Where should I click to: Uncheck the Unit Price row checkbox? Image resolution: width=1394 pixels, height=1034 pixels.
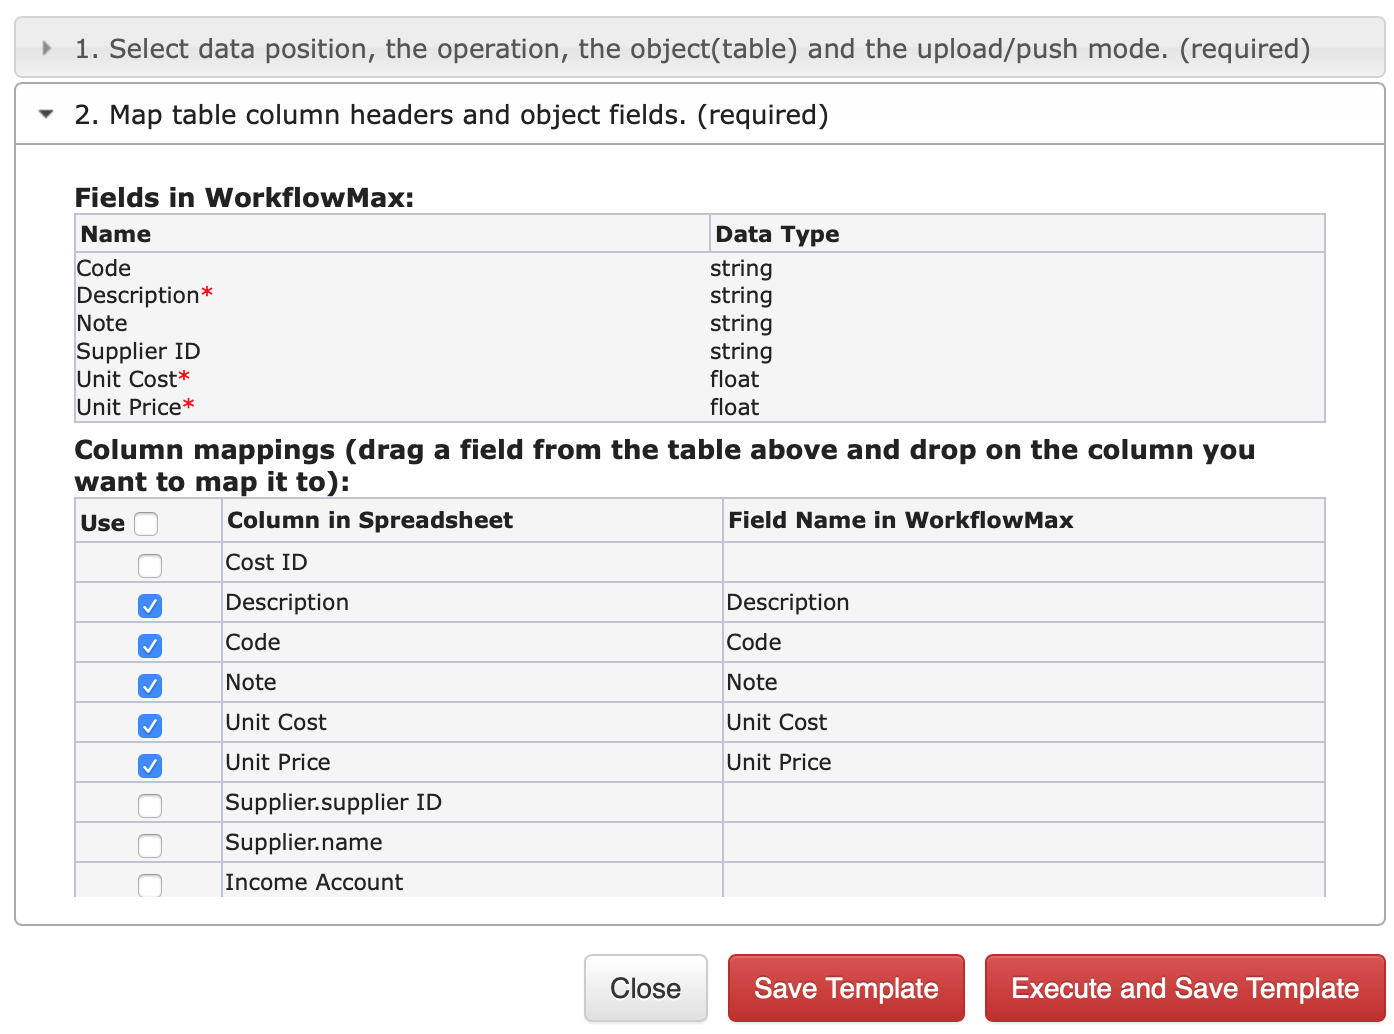150,765
